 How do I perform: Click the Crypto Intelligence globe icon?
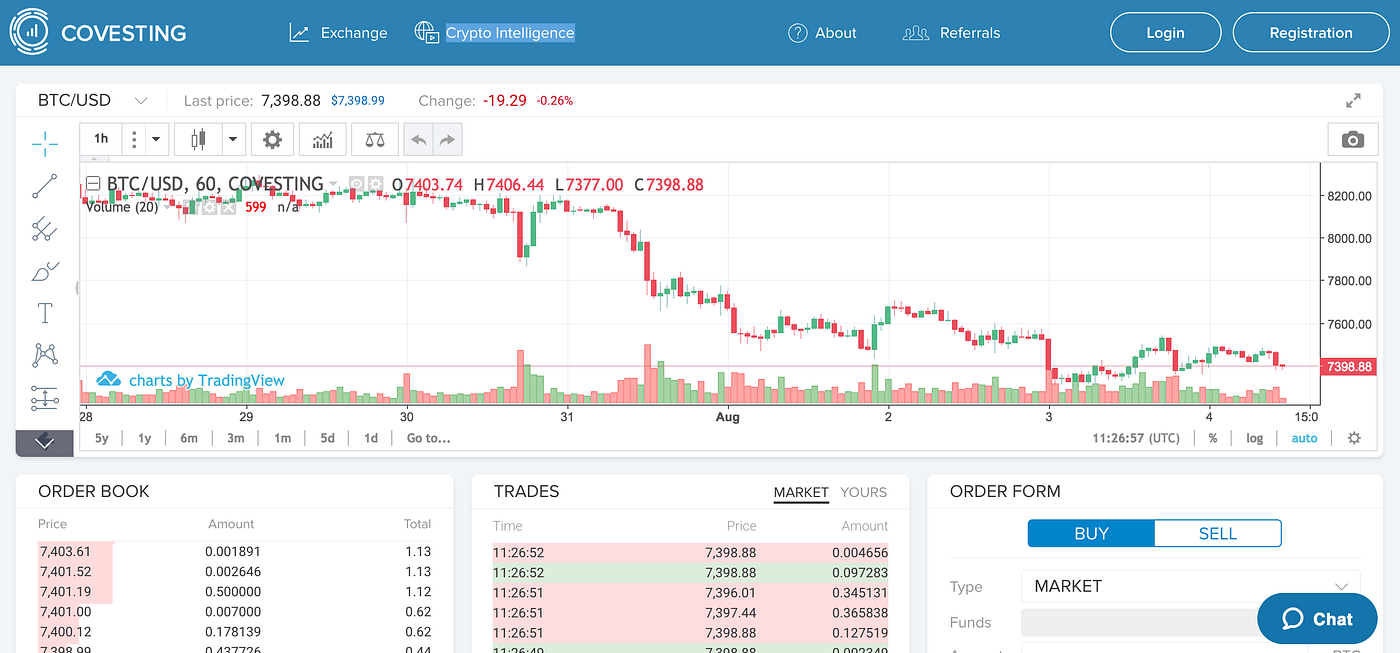click(427, 33)
